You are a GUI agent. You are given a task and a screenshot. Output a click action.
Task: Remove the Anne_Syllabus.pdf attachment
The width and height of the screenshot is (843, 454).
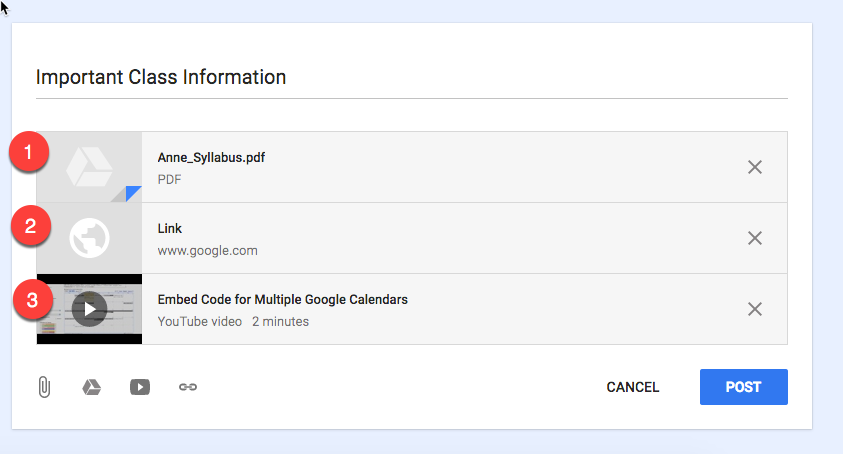[755, 167]
